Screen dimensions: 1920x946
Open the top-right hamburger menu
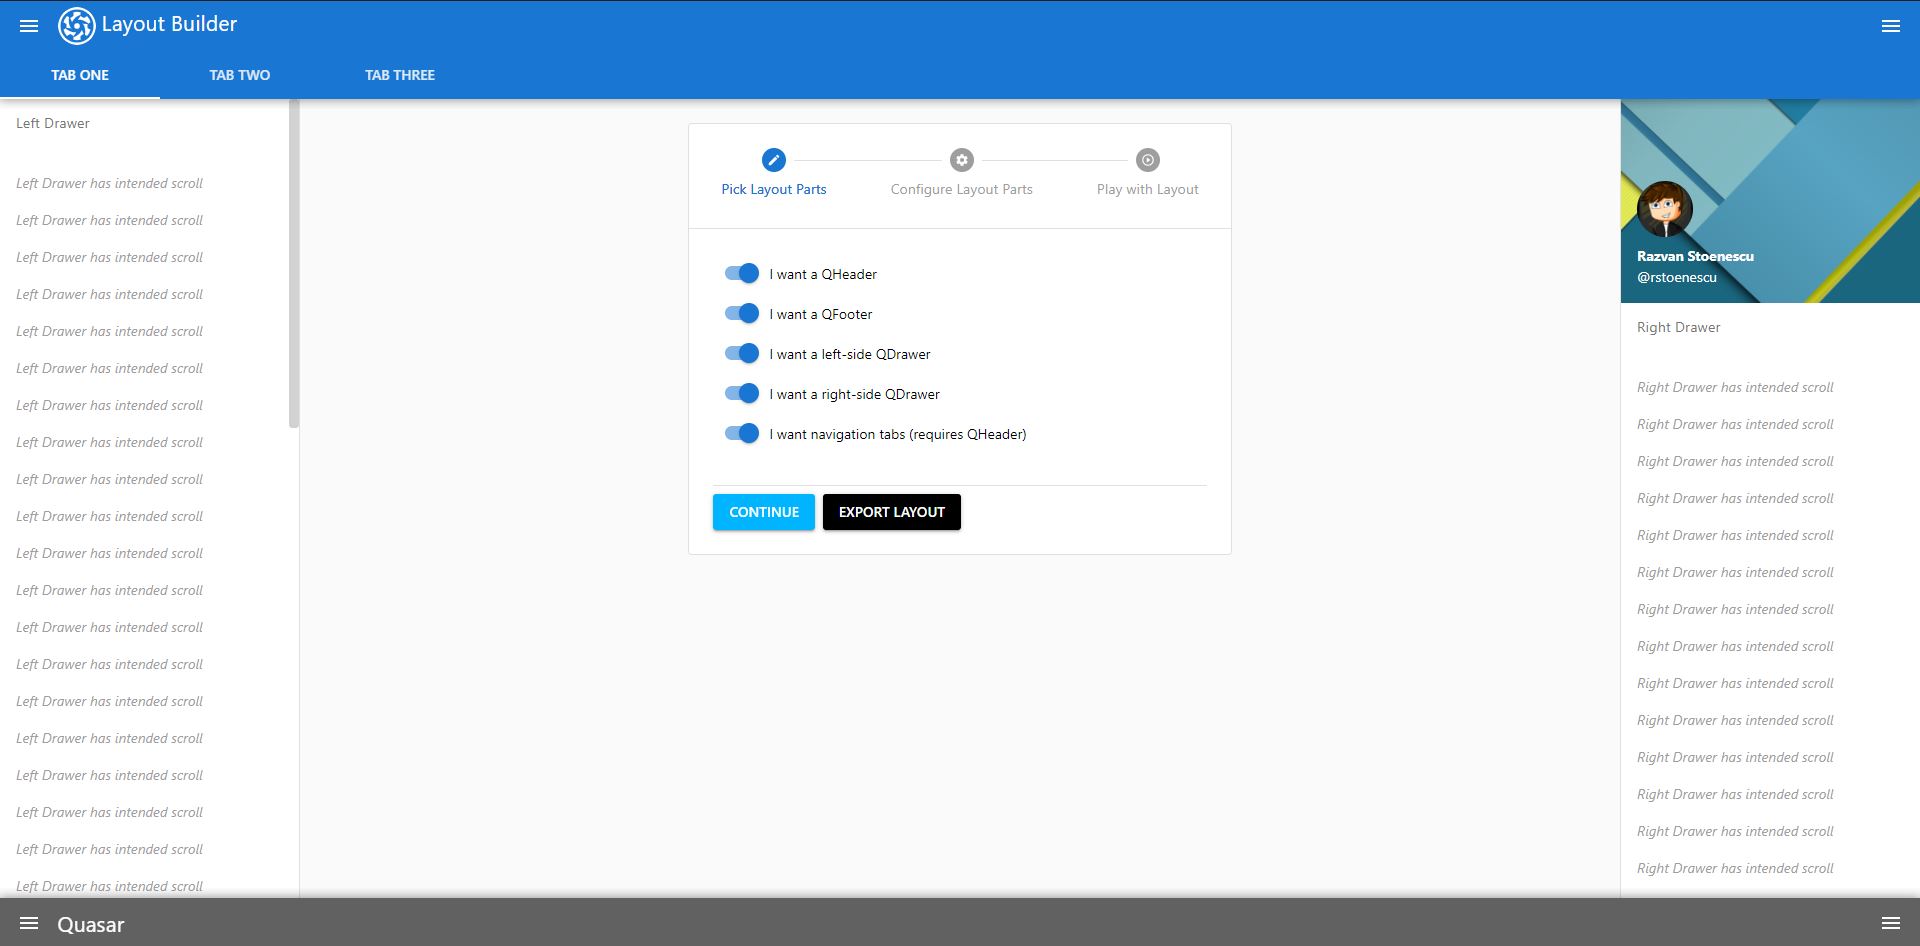coord(1891,25)
